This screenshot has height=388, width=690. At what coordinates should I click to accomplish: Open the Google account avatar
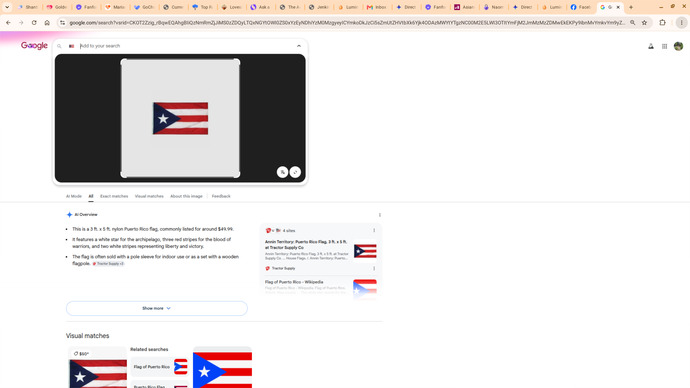click(x=679, y=46)
